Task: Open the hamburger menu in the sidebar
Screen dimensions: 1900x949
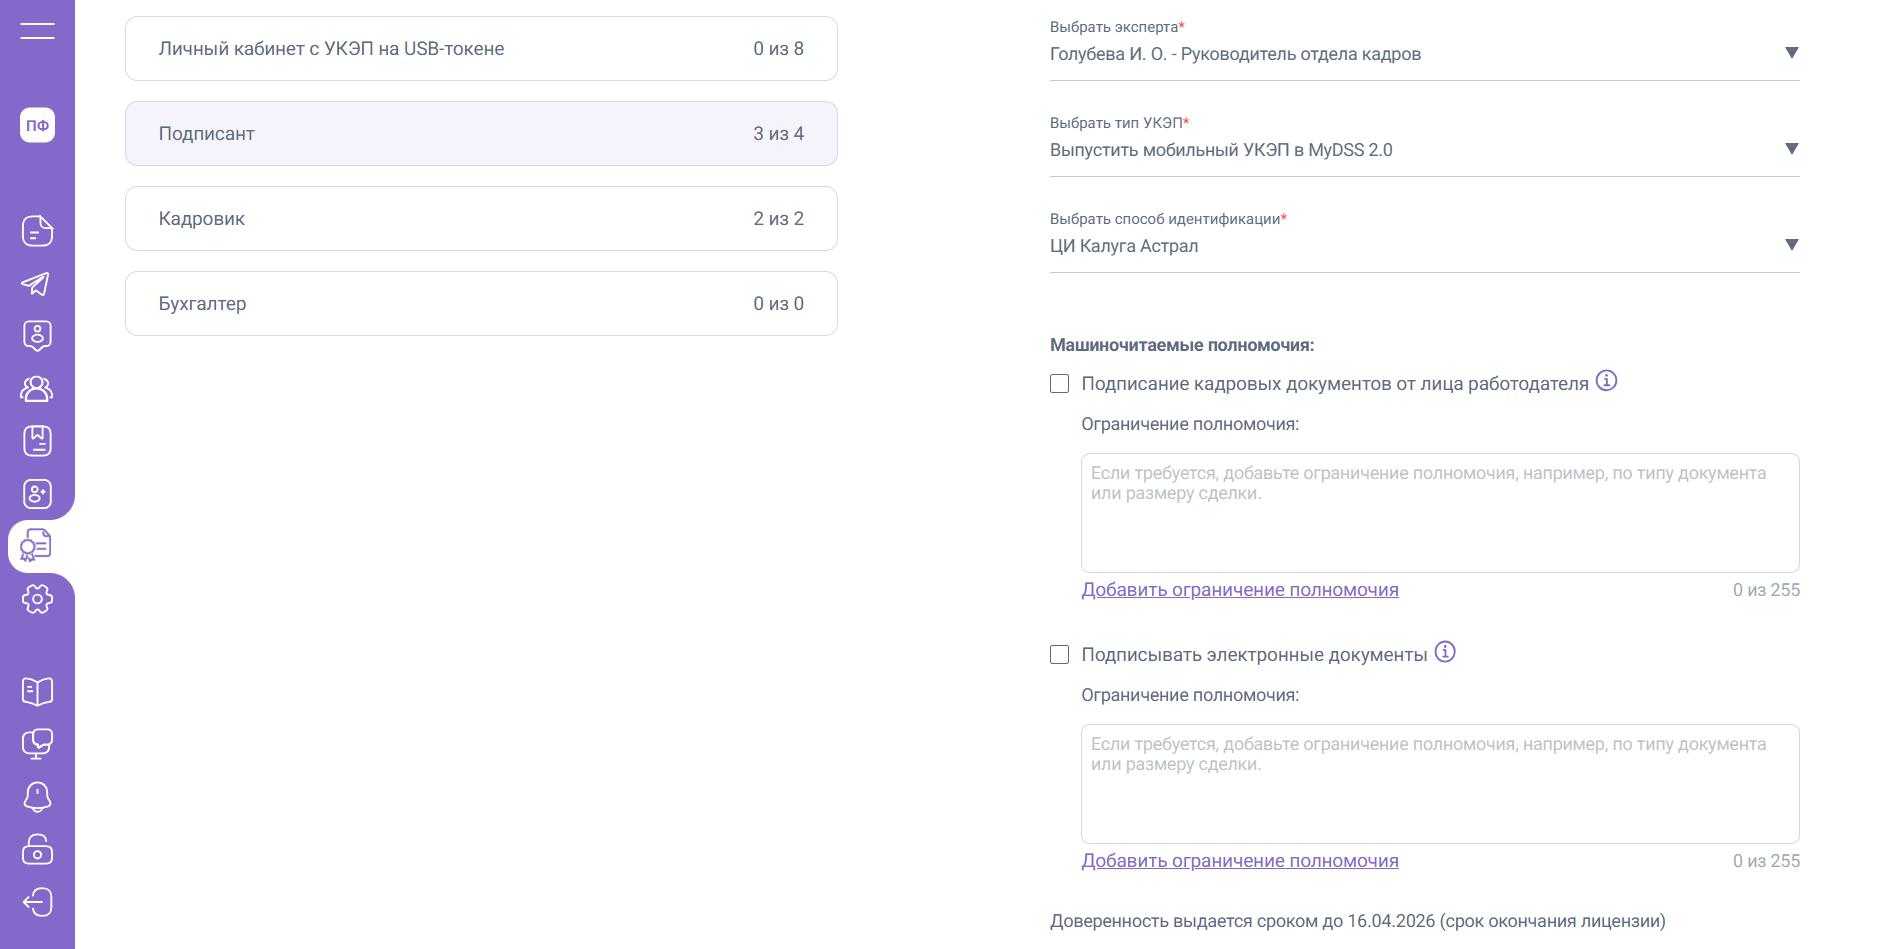Action: (37, 31)
